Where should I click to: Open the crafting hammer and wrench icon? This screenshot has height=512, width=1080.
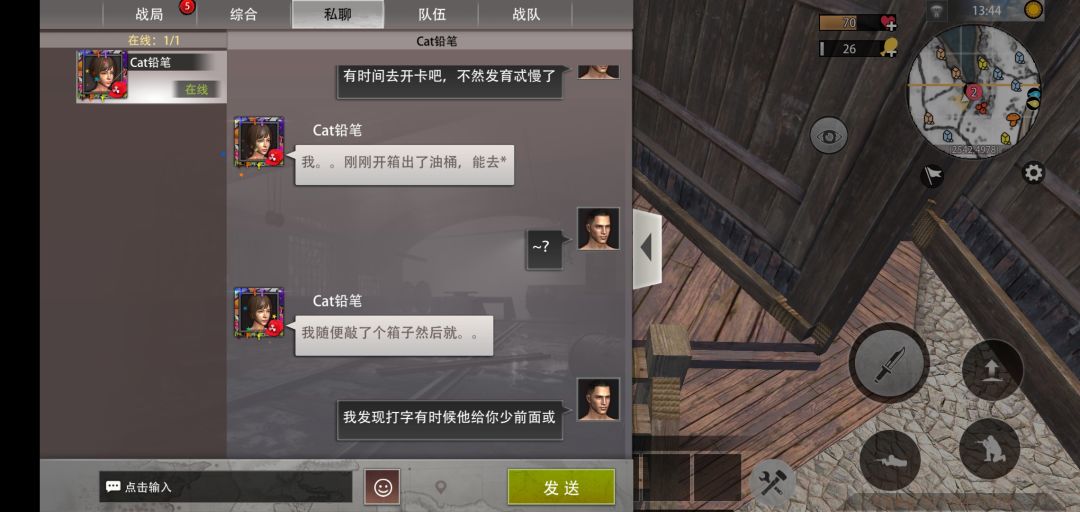[x=772, y=480]
